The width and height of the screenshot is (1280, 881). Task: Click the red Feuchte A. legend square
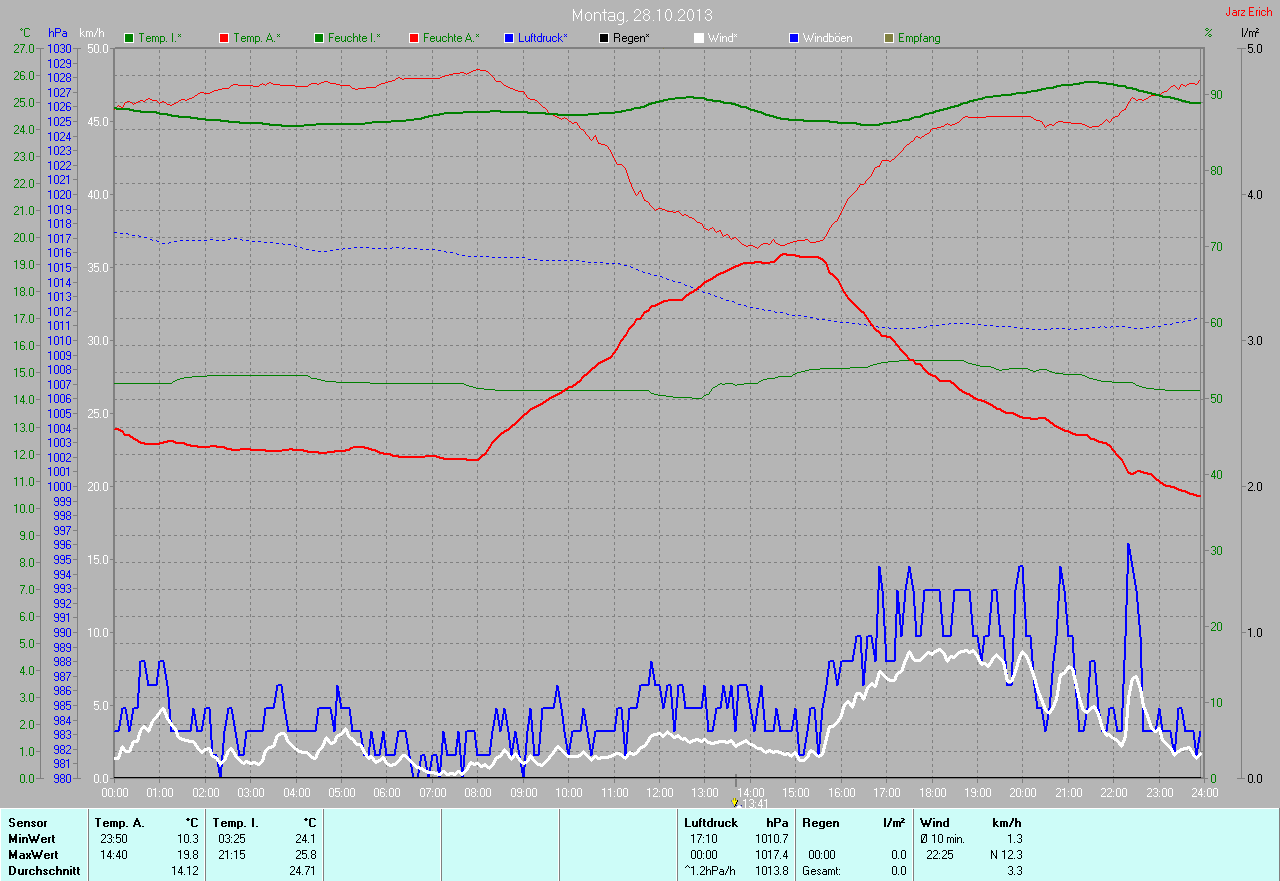tap(414, 38)
